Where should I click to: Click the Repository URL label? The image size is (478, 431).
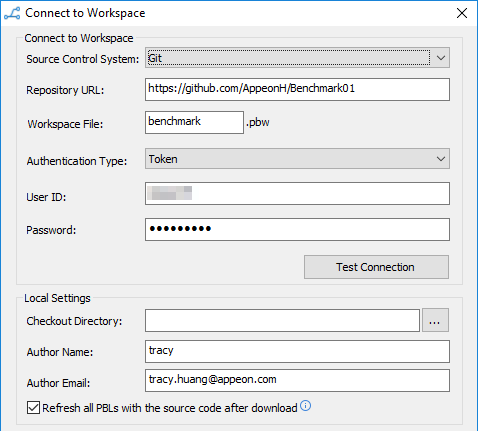(65, 90)
